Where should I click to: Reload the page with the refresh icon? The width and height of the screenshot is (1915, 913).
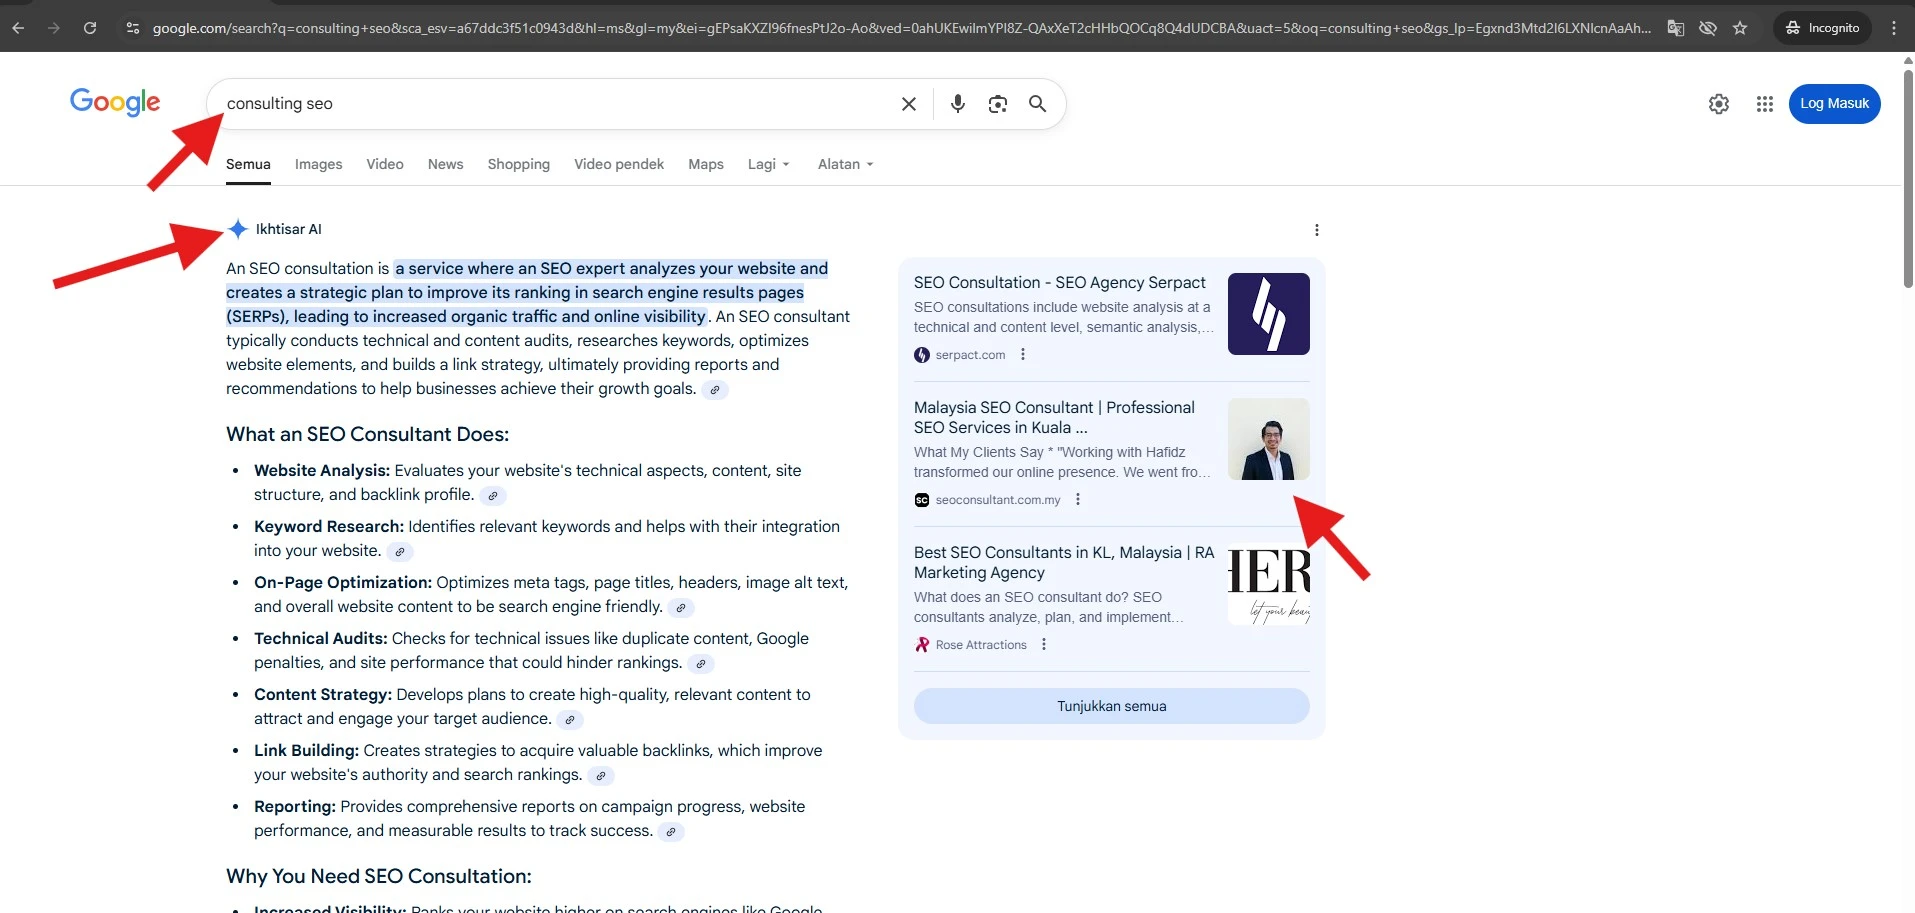tap(89, 28)
